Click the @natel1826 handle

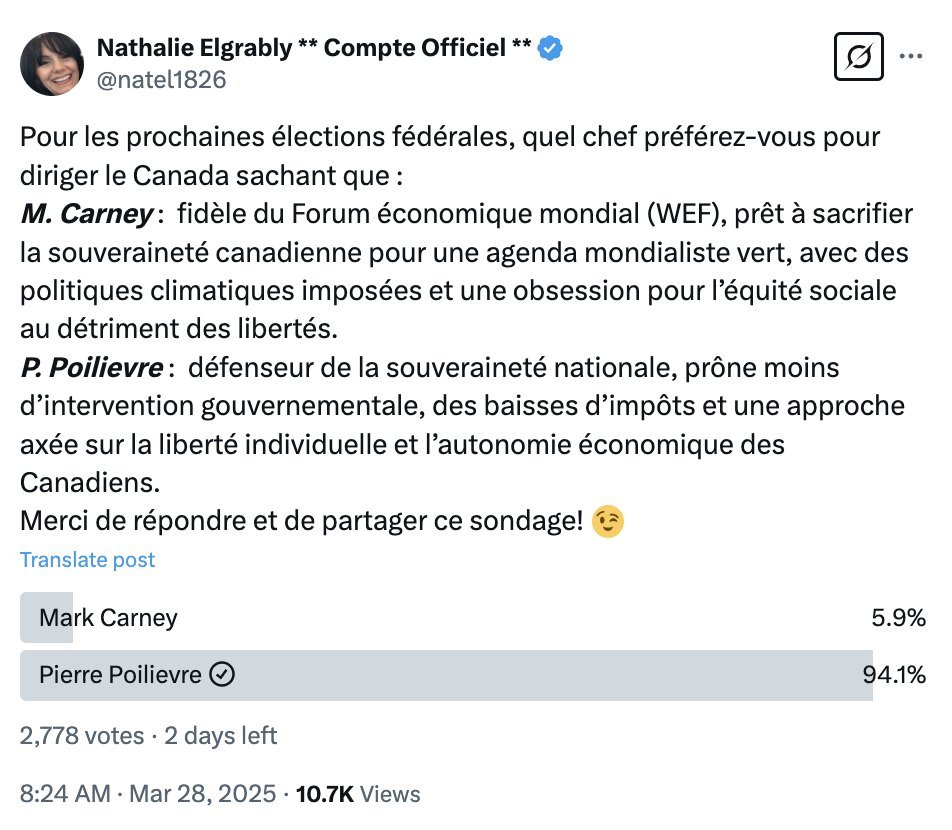(162, 80)
